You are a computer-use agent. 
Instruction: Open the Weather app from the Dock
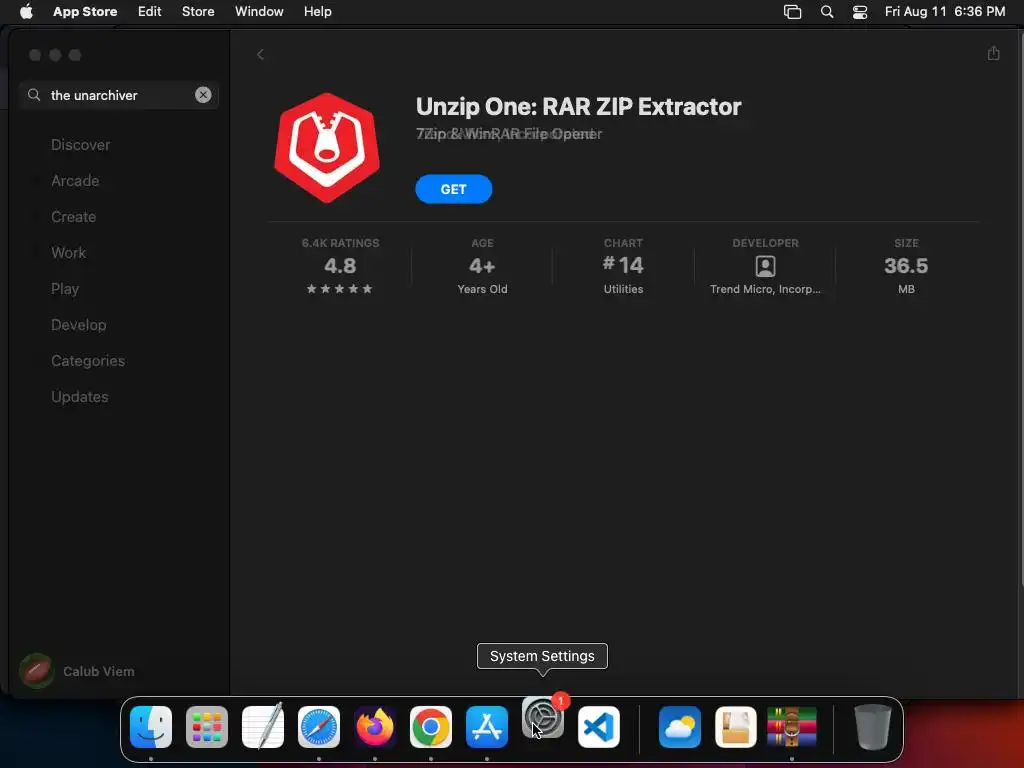point(680,727)
